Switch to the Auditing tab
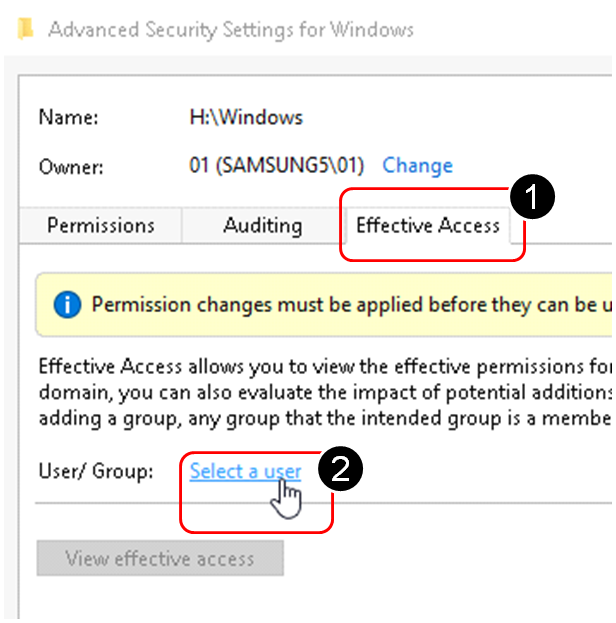This screenshot has height=623, width=616. [x=262, y=225]
